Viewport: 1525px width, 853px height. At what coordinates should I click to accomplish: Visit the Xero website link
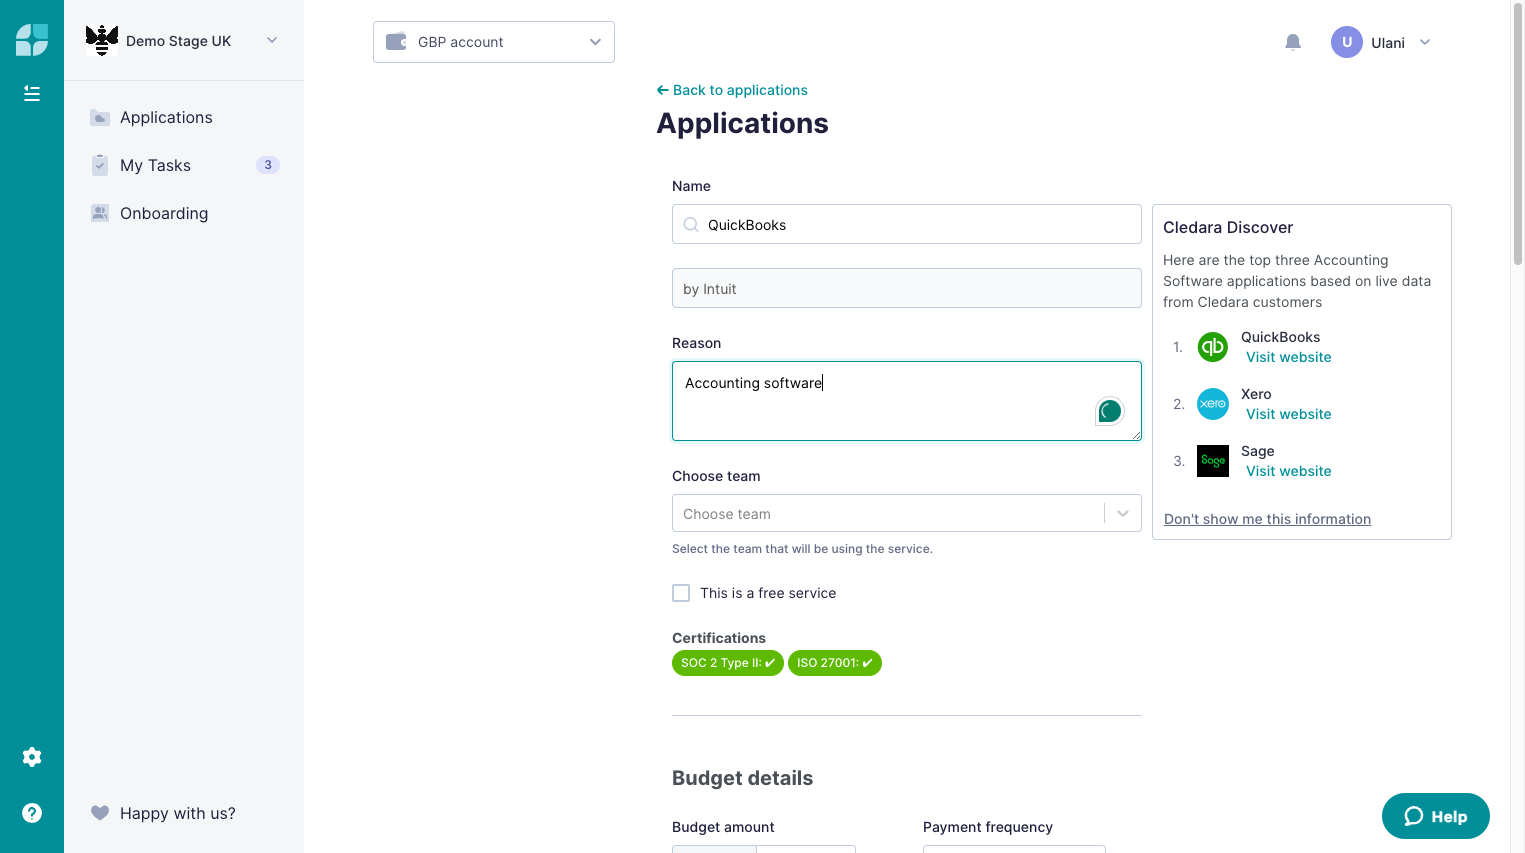(1288, 414)
